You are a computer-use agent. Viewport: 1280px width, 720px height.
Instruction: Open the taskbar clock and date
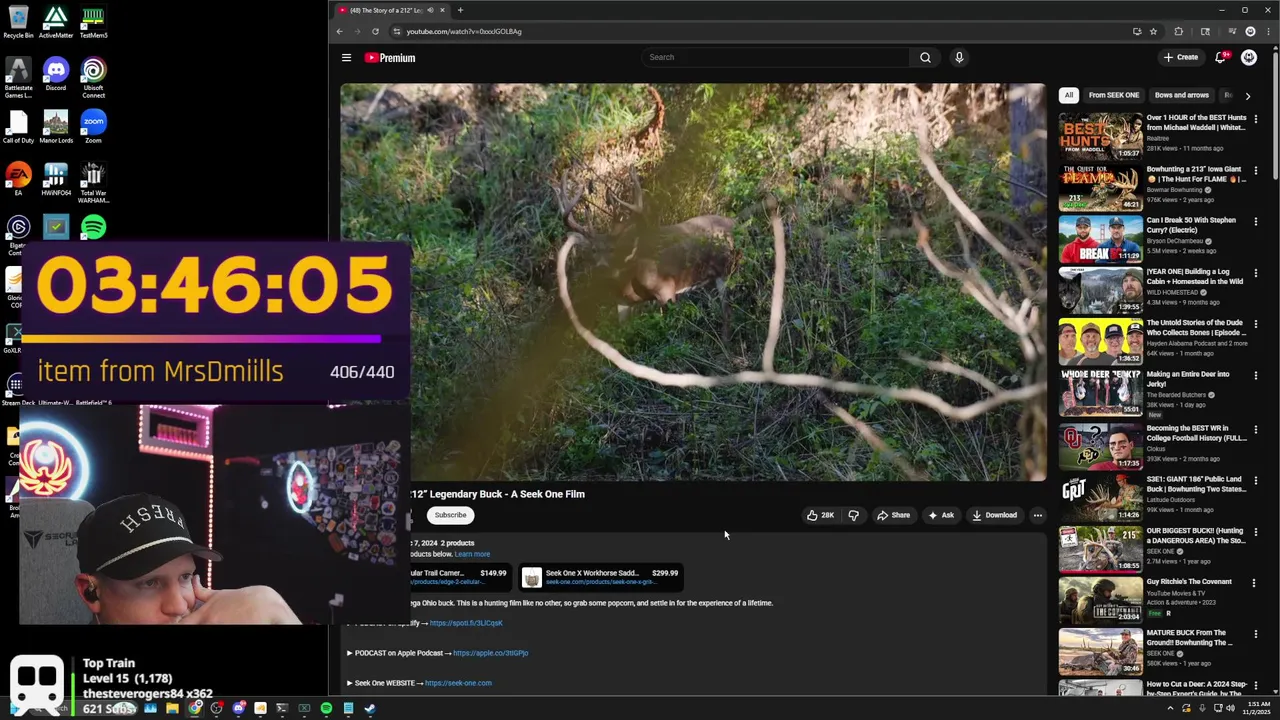(x=1257, y=708)
